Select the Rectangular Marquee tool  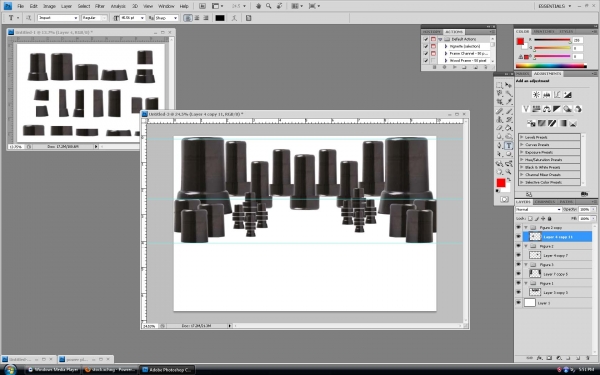pyautogui.click(x=499, y=85)
